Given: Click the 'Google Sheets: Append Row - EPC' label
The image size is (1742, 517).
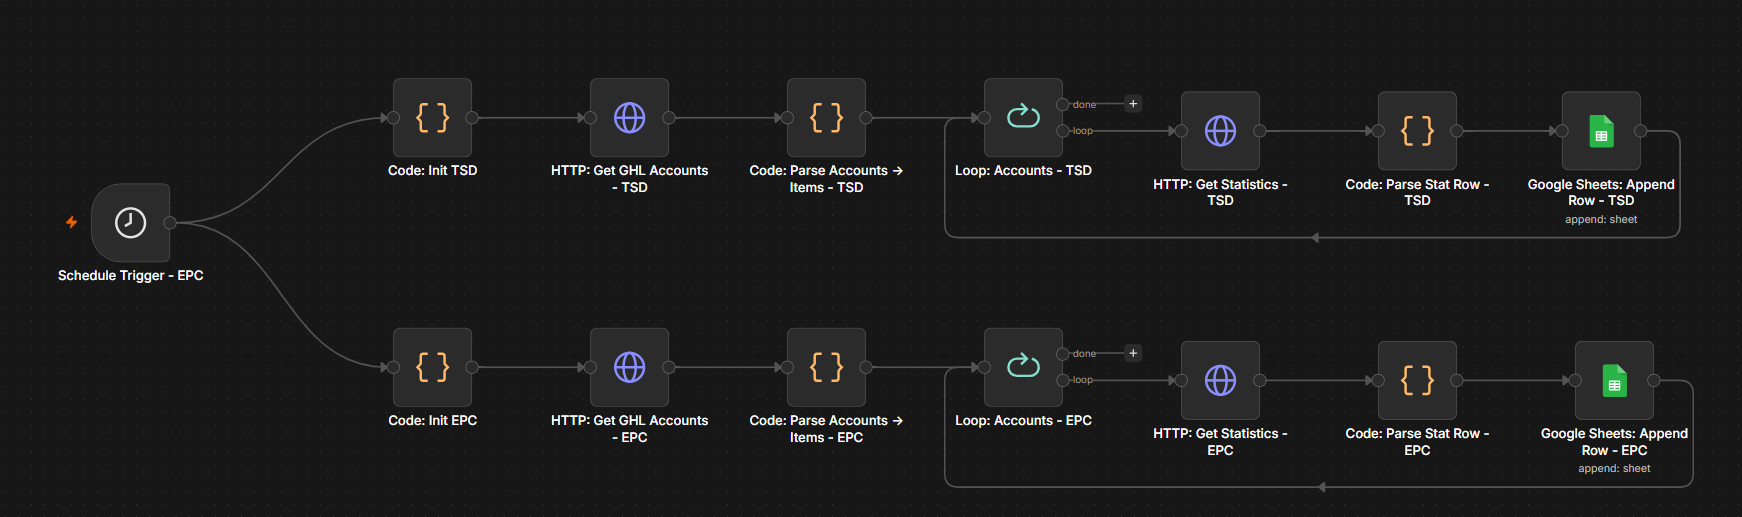Looking at the screenshot, I should pos(1614,442).
